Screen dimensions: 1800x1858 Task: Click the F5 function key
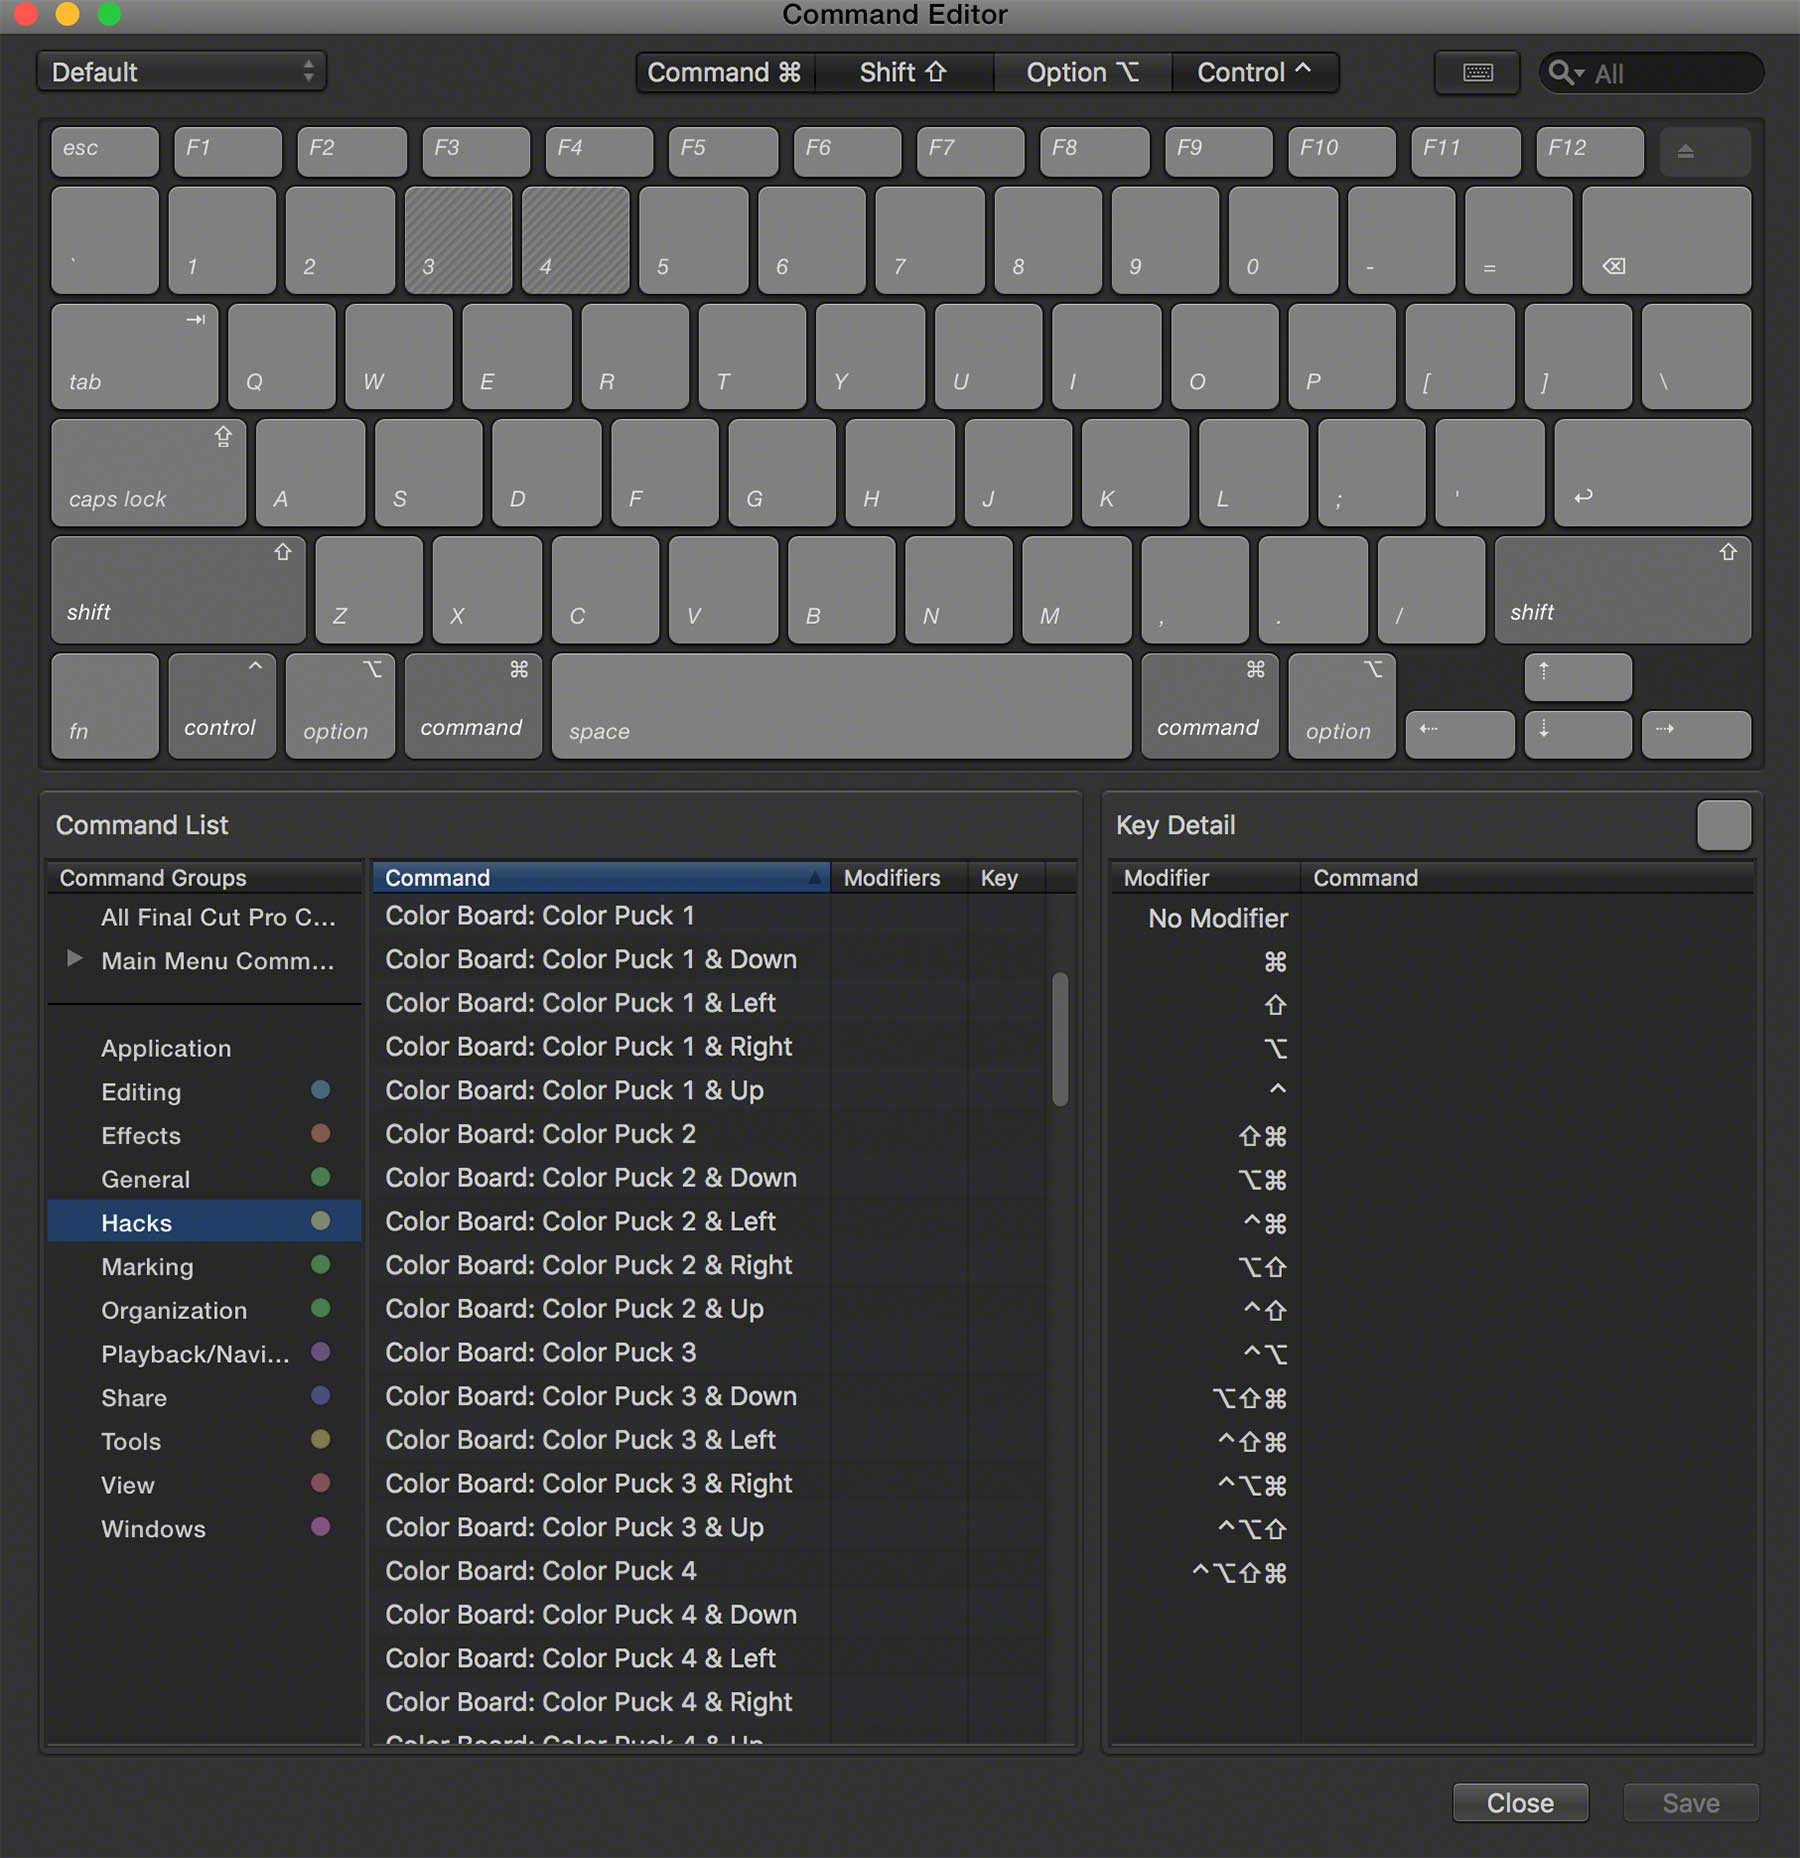[723, 152]
